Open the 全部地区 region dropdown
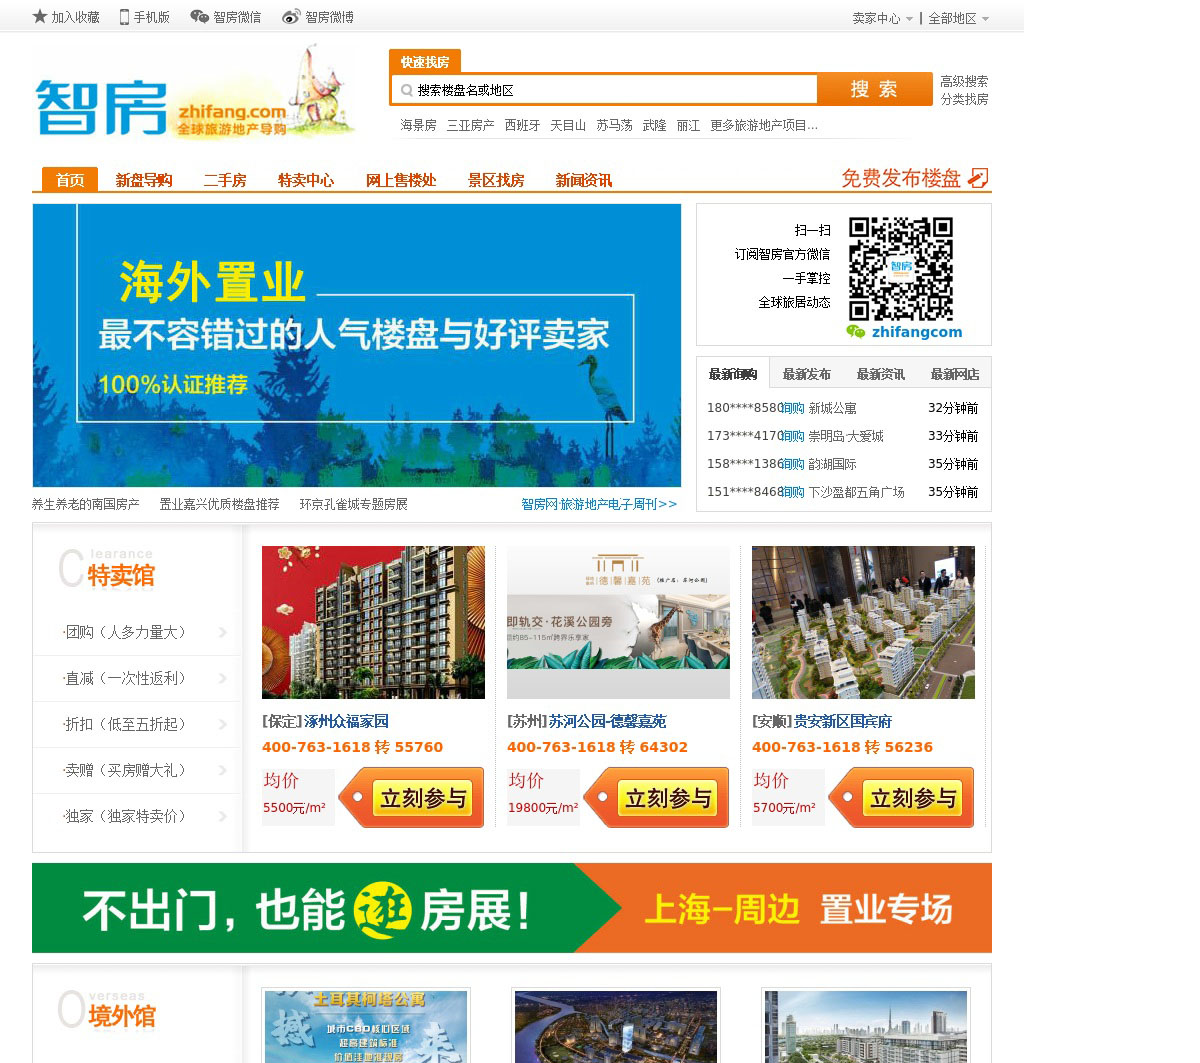 click(x=958, y=18)
